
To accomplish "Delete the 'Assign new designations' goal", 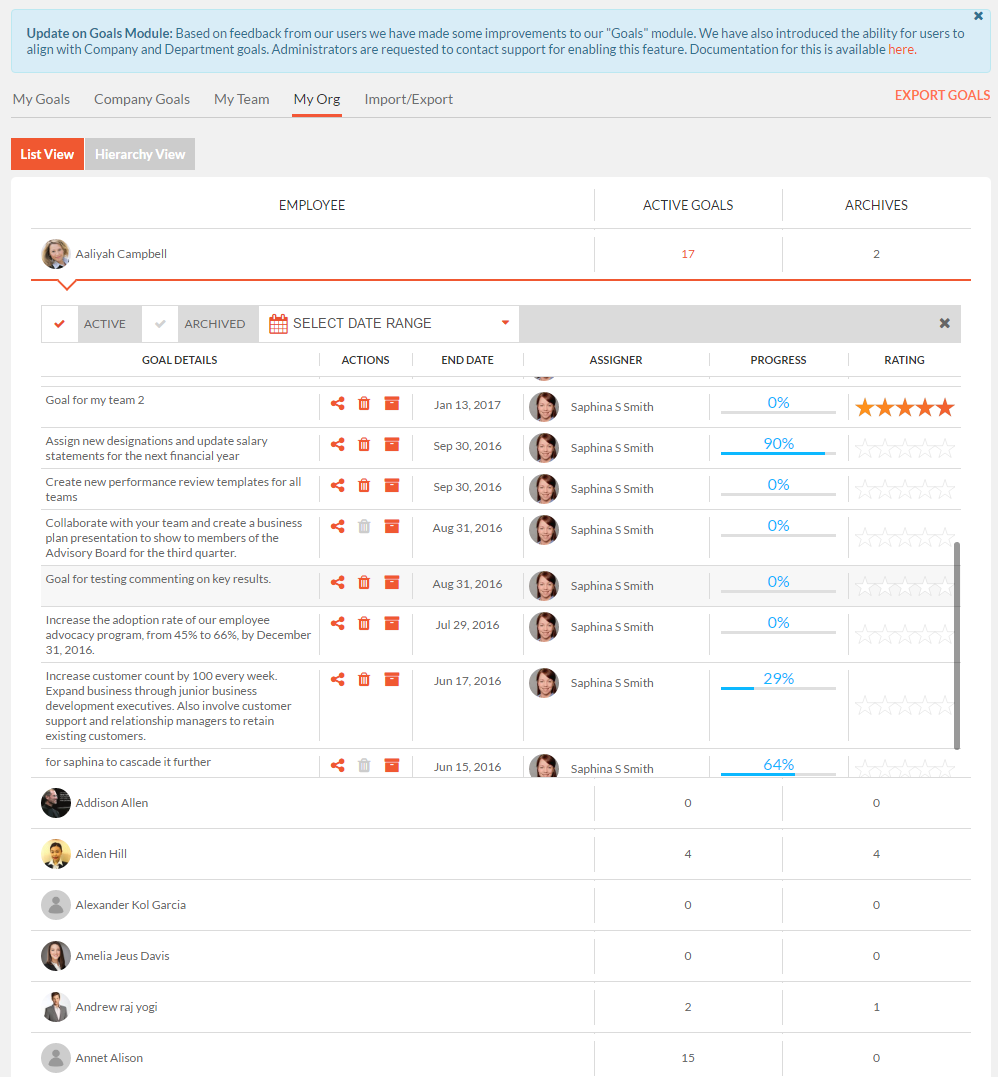I will coord(364,444).
